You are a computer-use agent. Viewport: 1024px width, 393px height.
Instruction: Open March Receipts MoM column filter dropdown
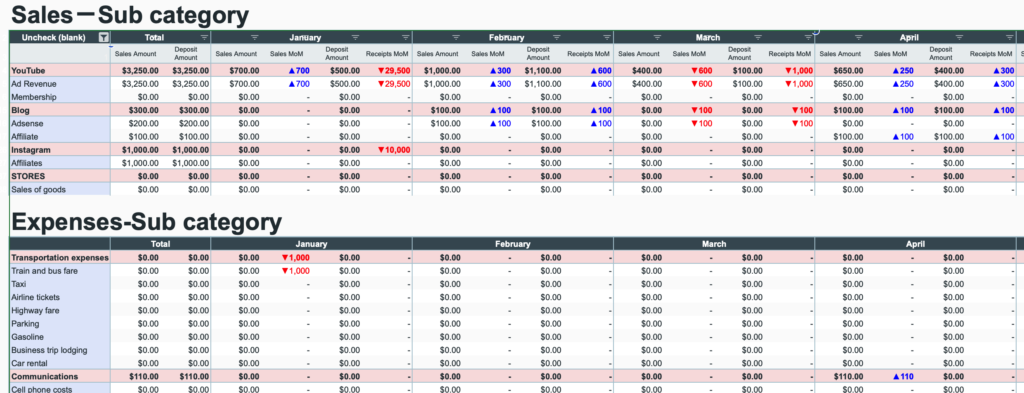[808, 37]
